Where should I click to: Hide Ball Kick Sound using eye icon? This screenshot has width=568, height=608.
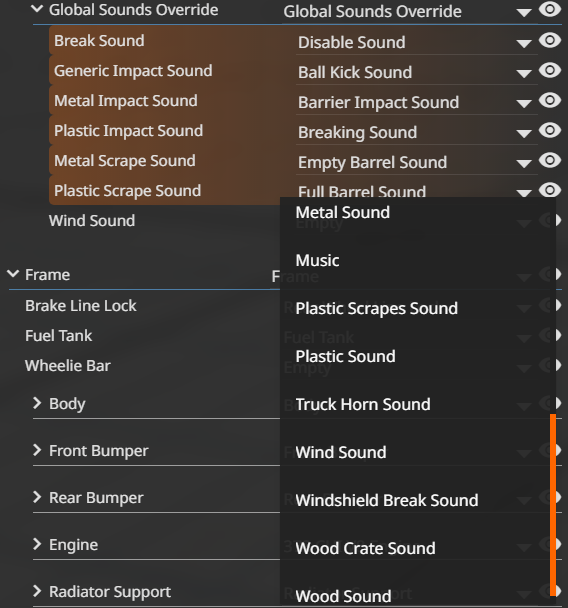tap(550, 70)
